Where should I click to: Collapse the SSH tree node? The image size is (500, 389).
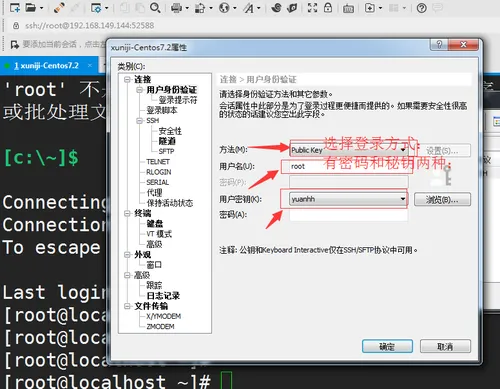(139, 121)
